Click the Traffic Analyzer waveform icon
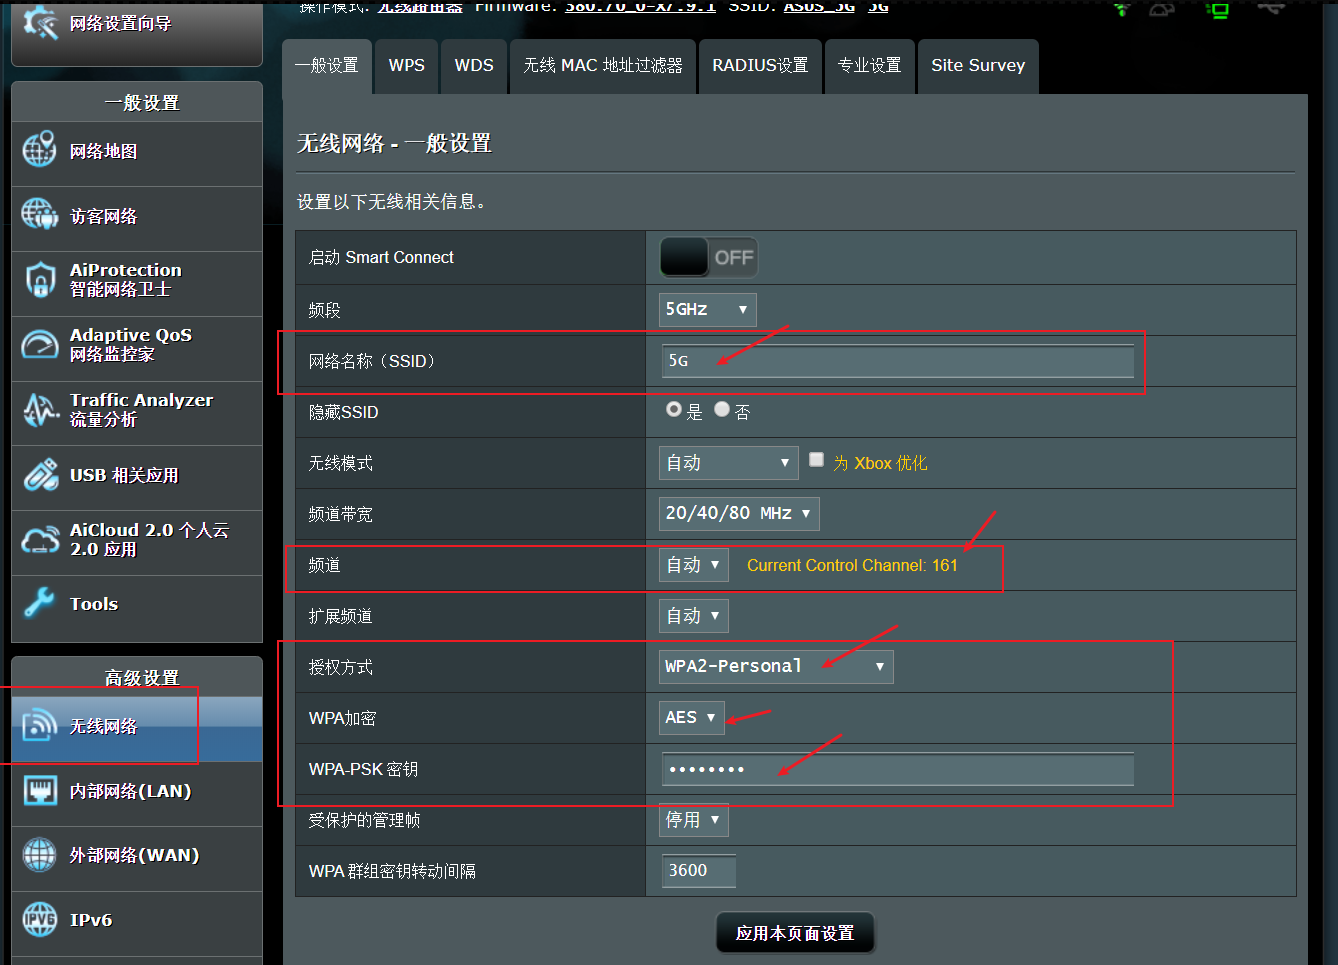This screenshot has width=1338, height=965. [x=40, y=410]
